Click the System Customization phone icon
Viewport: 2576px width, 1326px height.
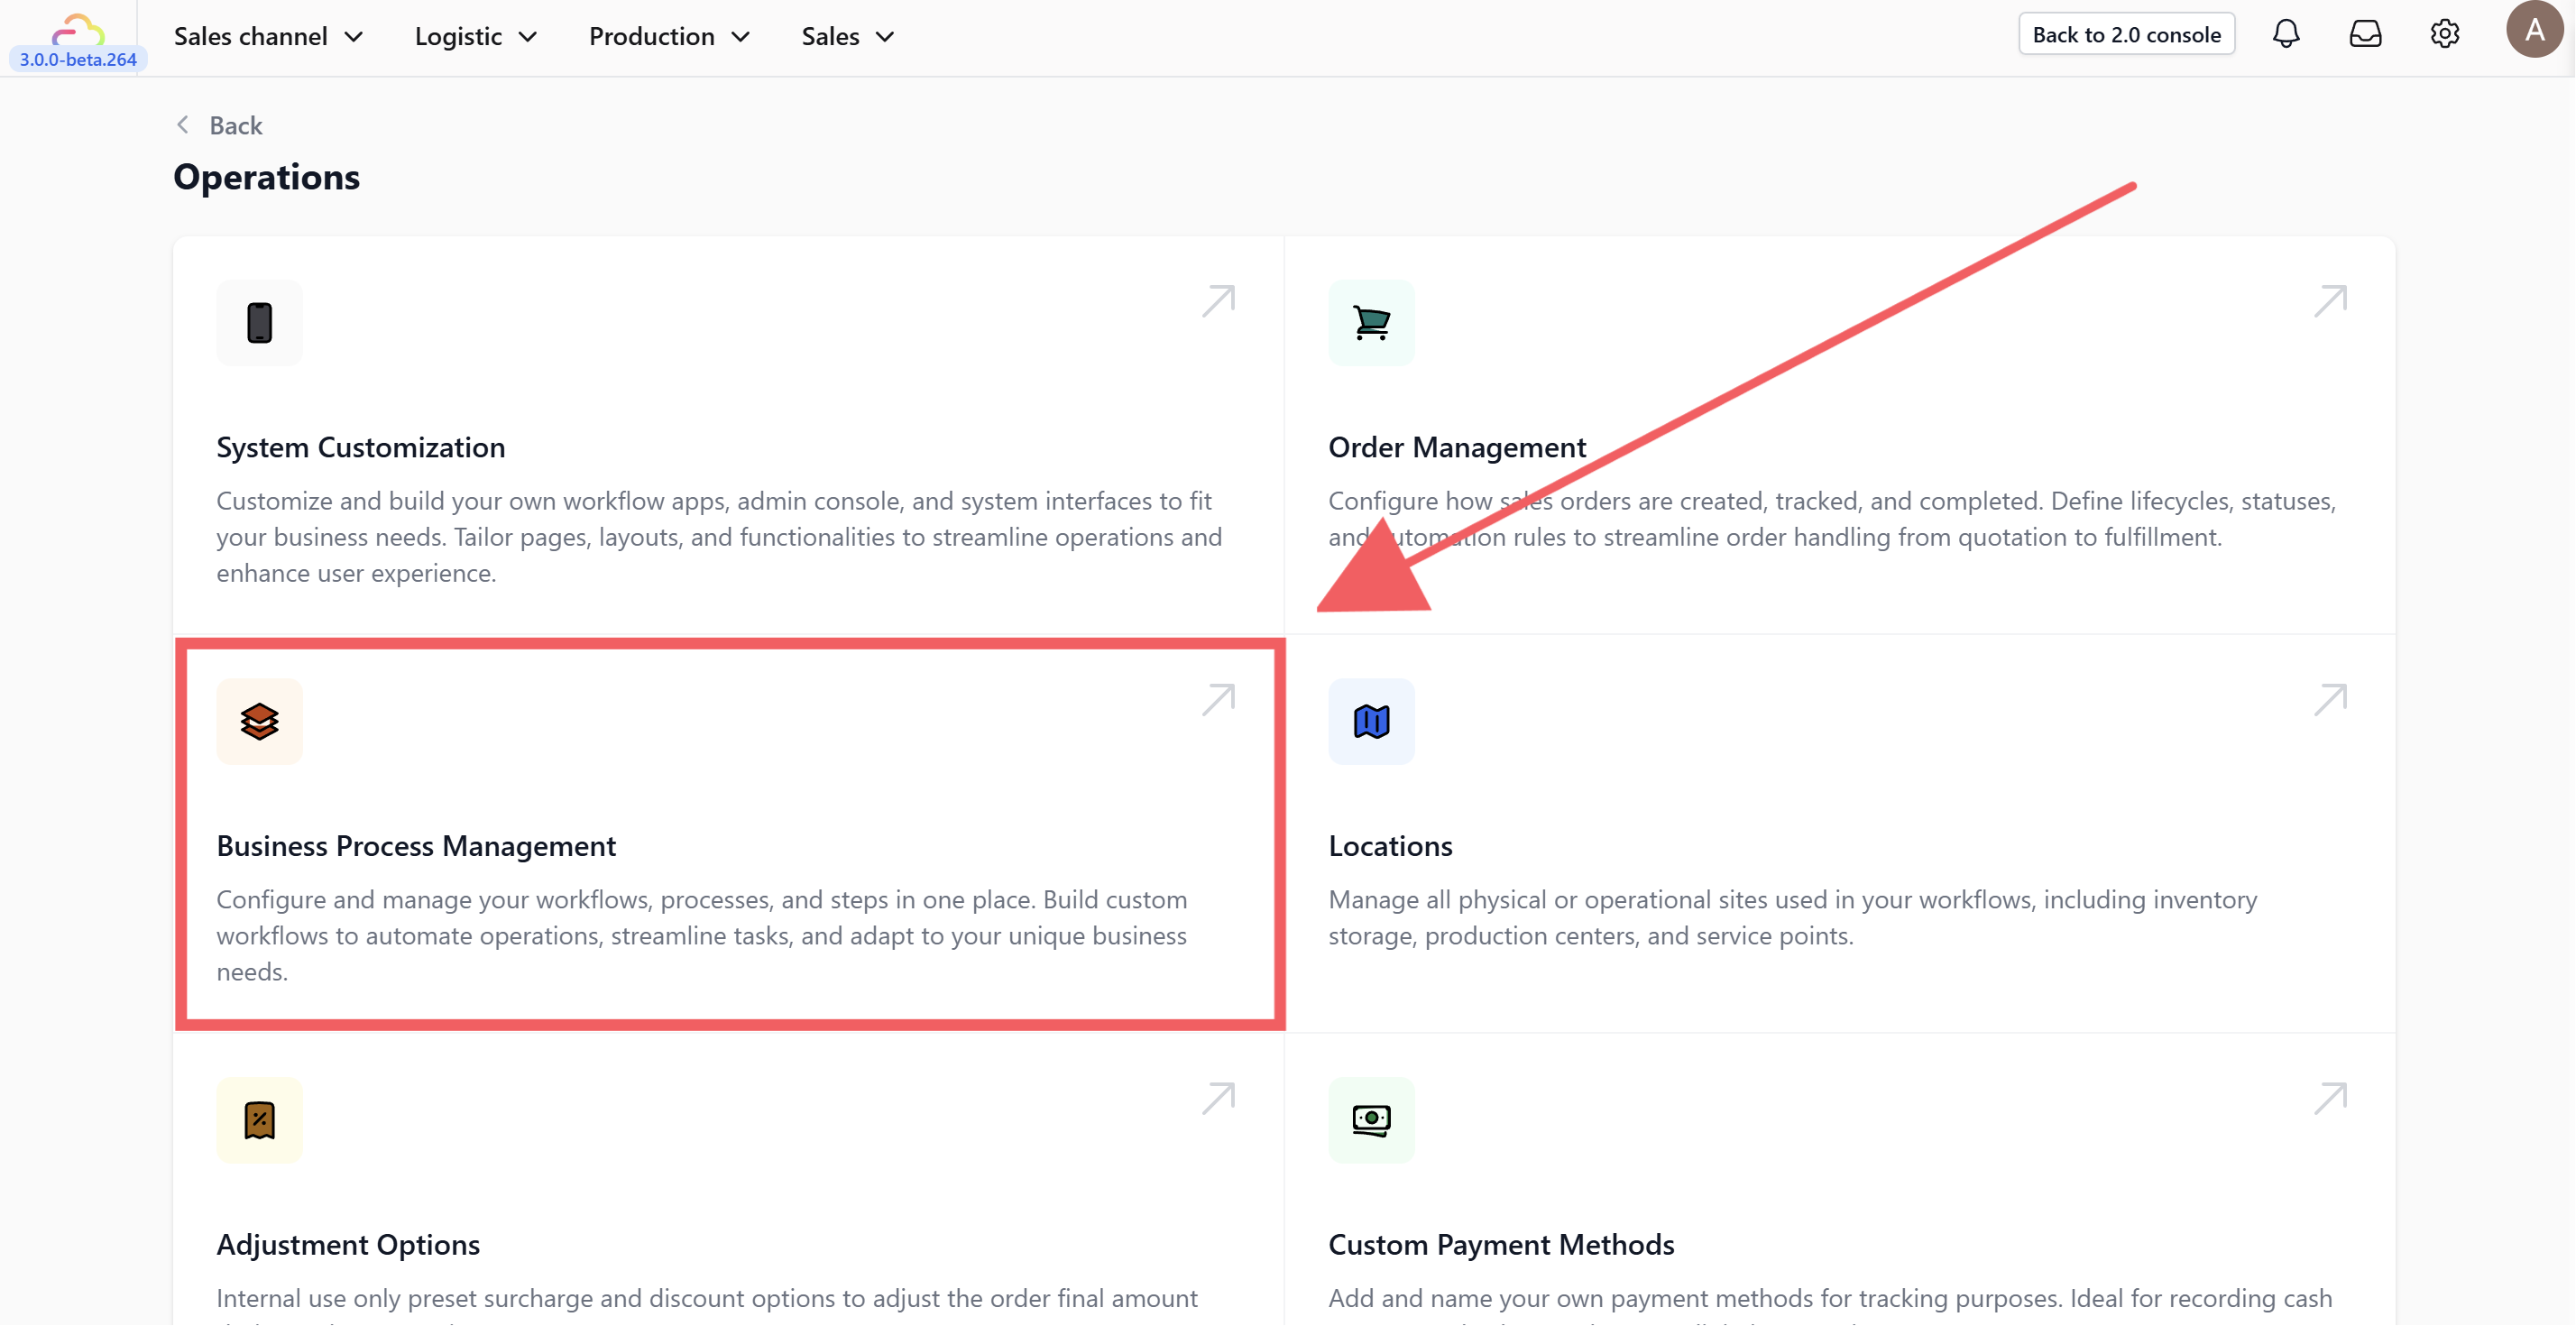pyautogui.click(x=259, y=323)
